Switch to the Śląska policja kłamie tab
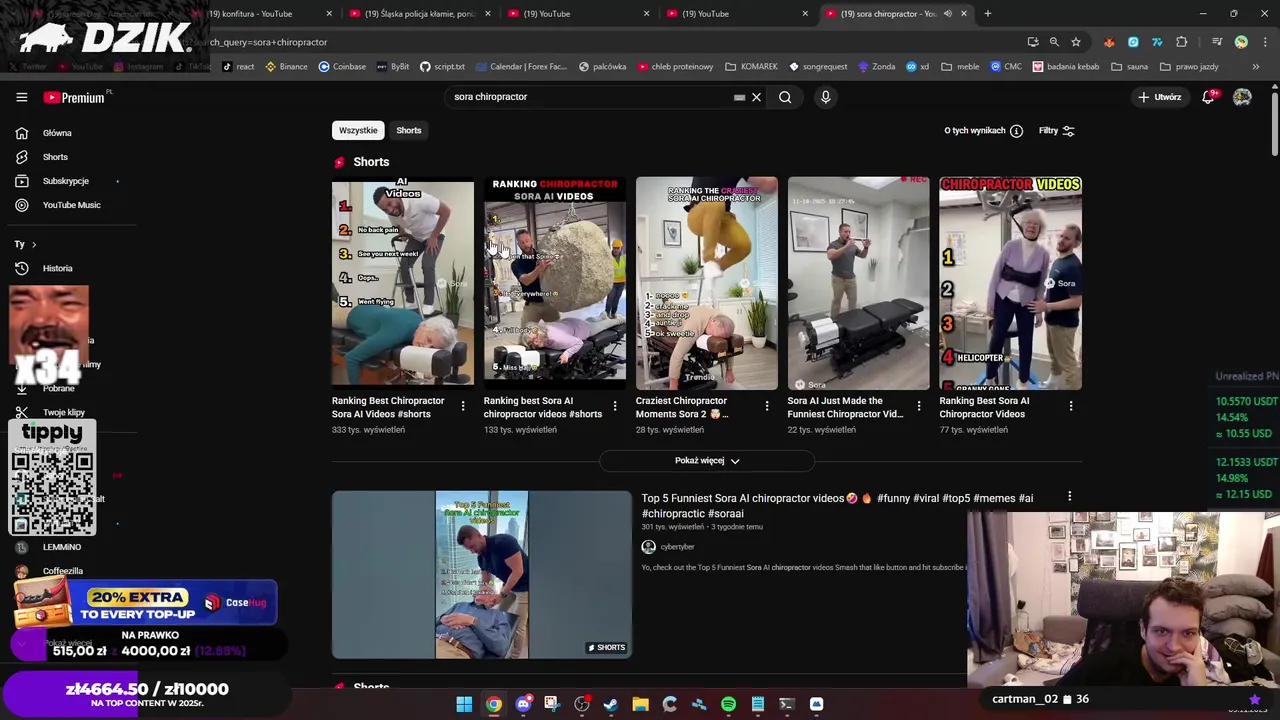 419,14
